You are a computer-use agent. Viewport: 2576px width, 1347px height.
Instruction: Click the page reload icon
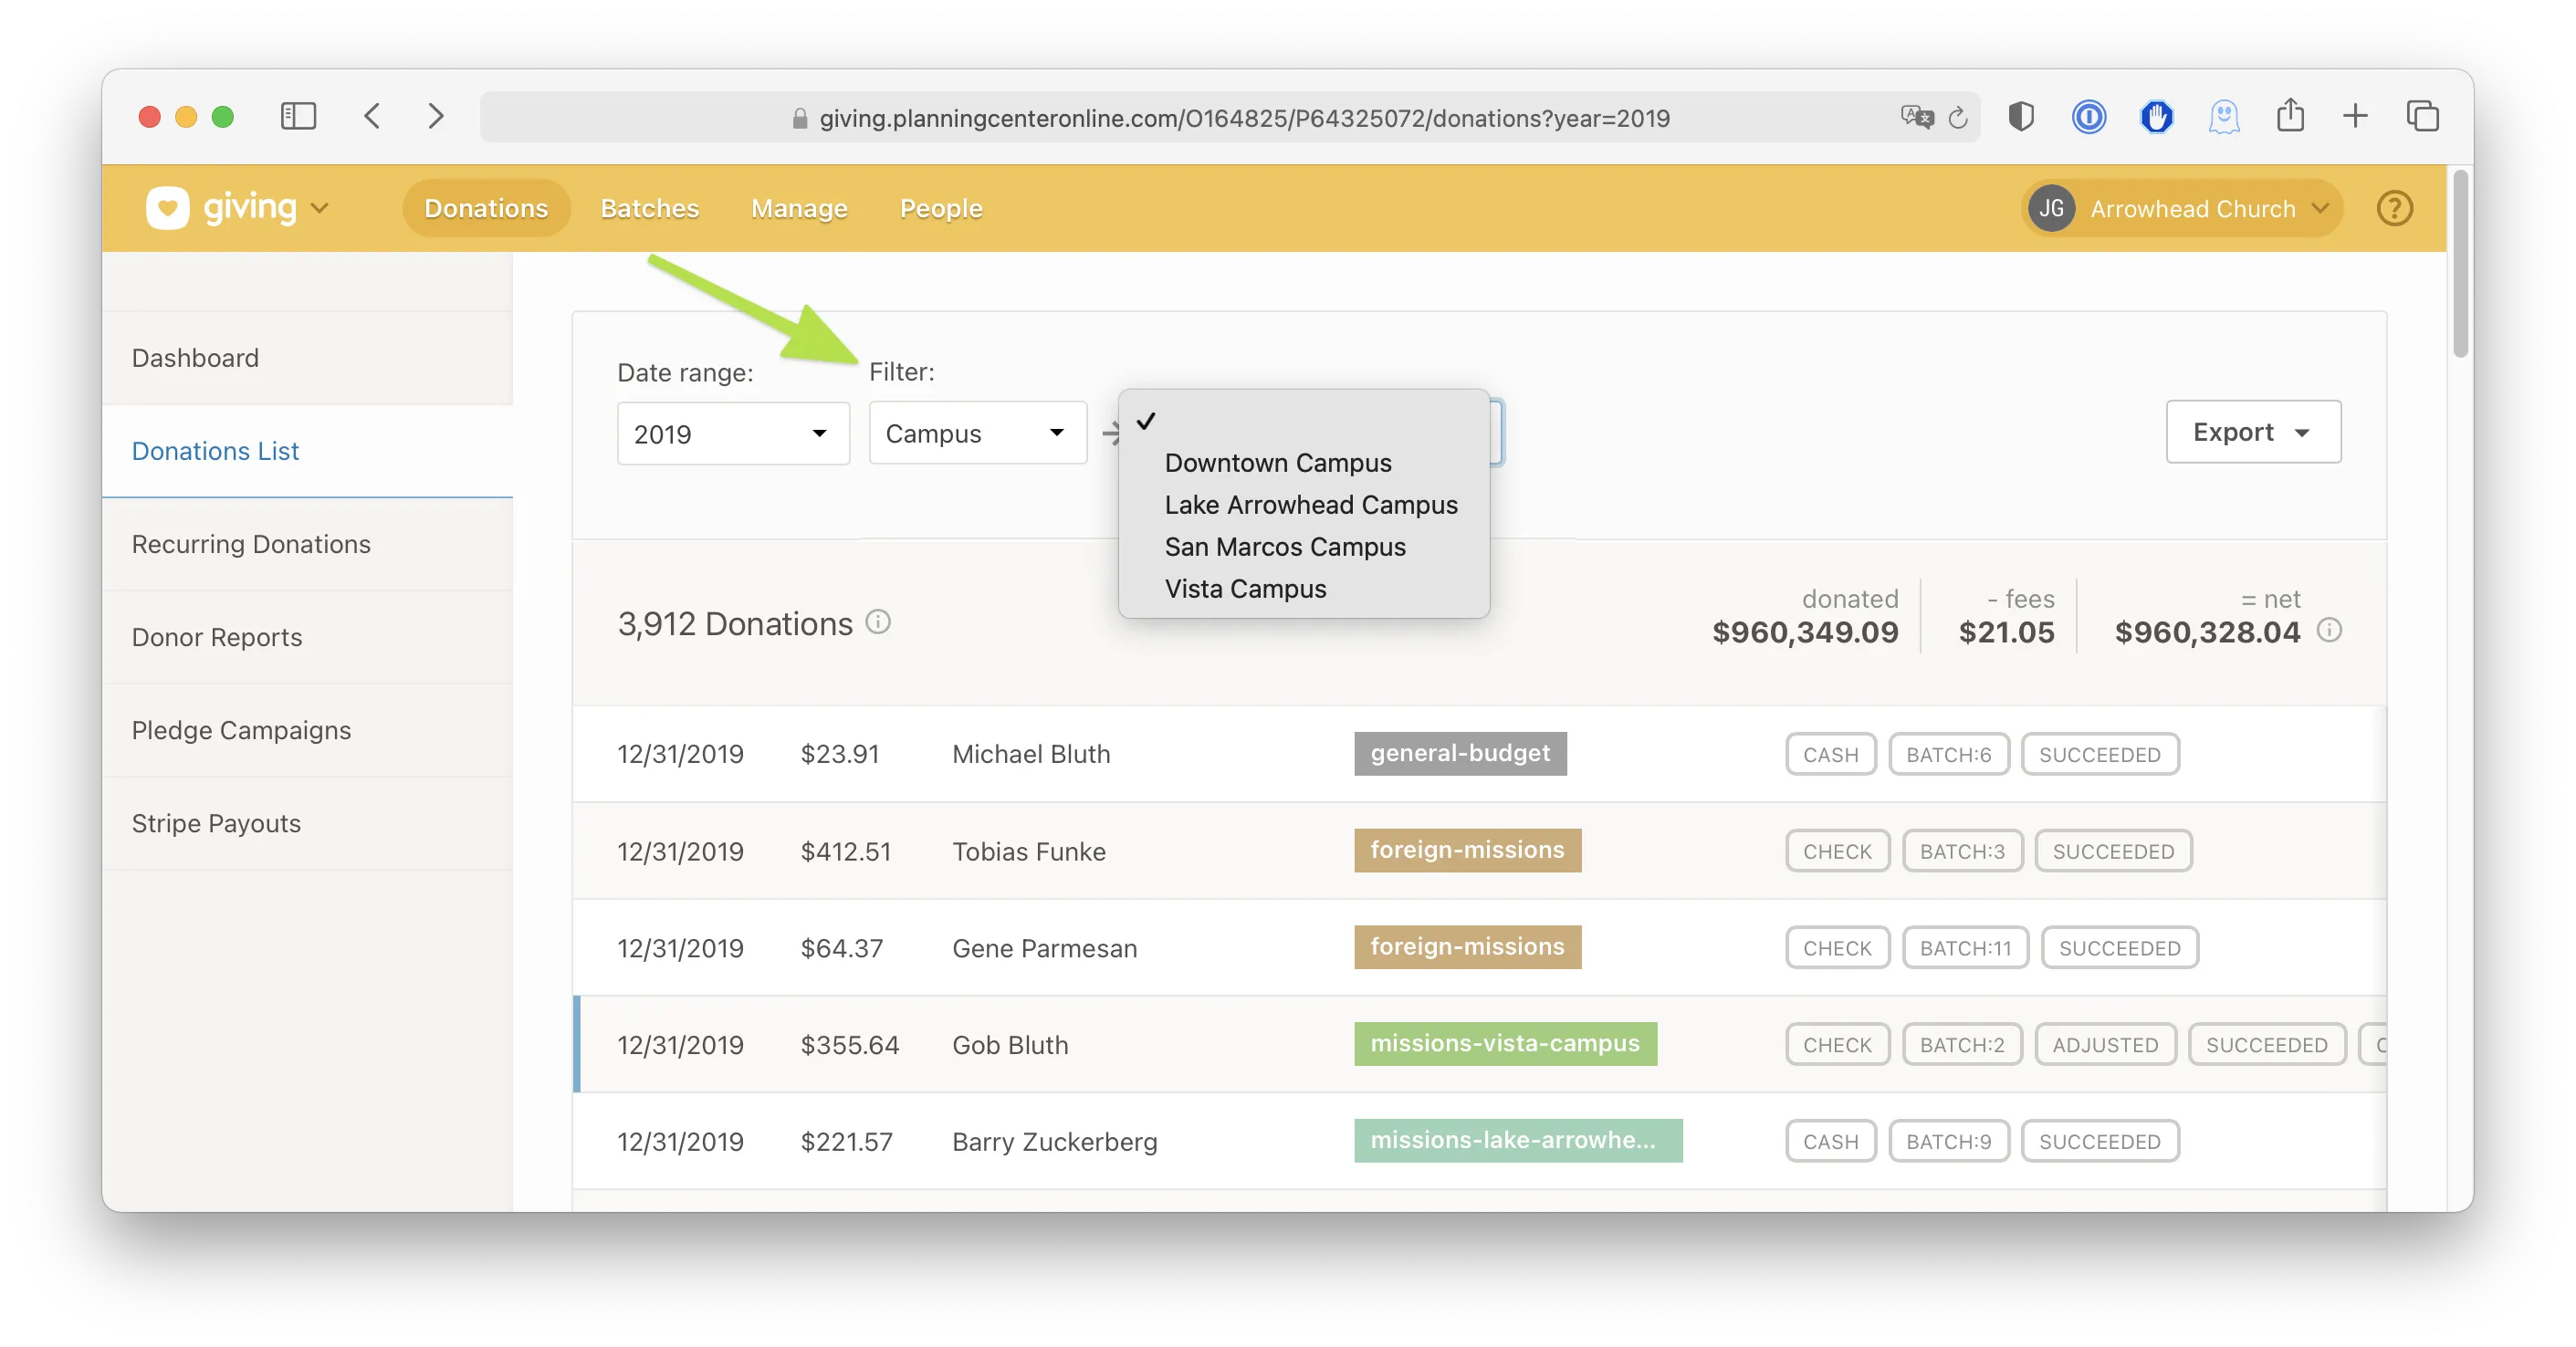click(x=1958, y=118)
